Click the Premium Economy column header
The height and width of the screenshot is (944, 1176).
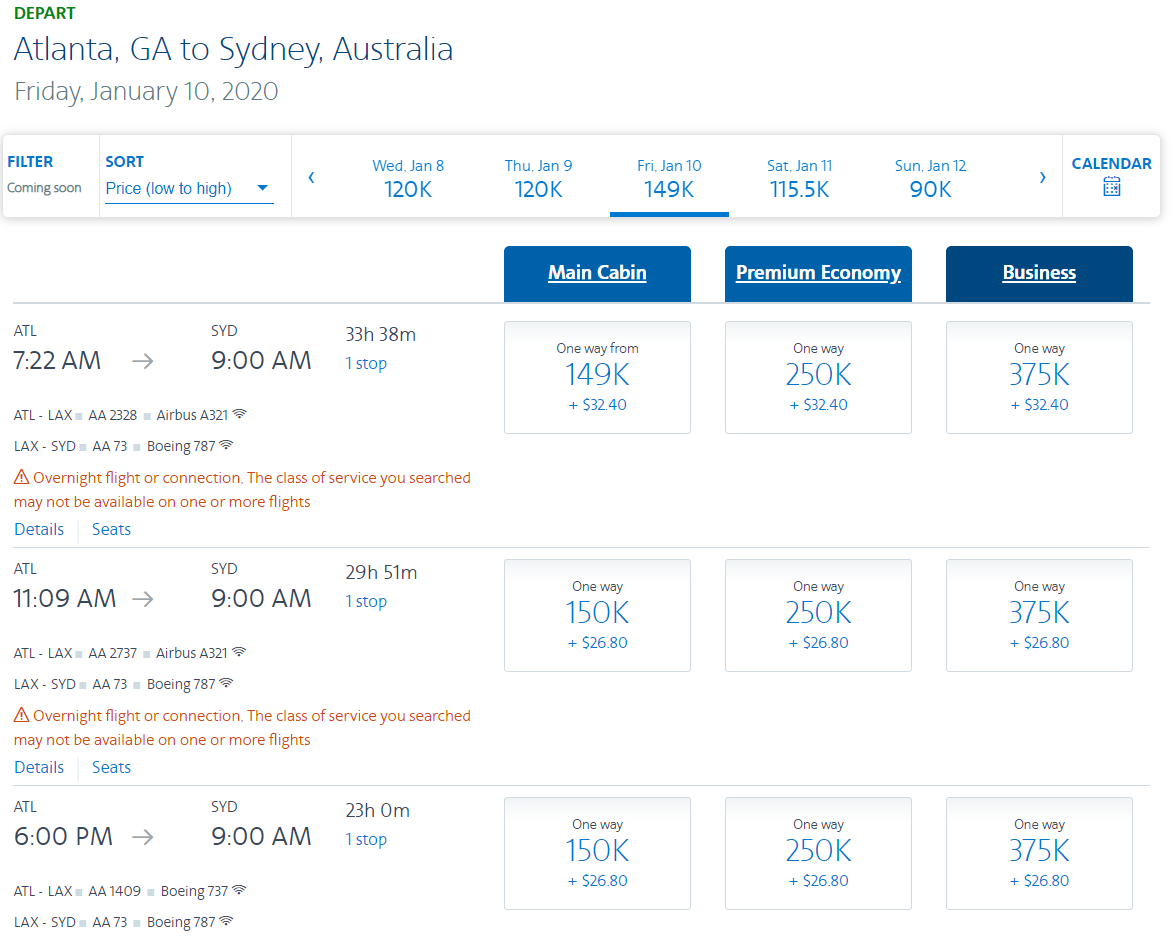point(818,273)
